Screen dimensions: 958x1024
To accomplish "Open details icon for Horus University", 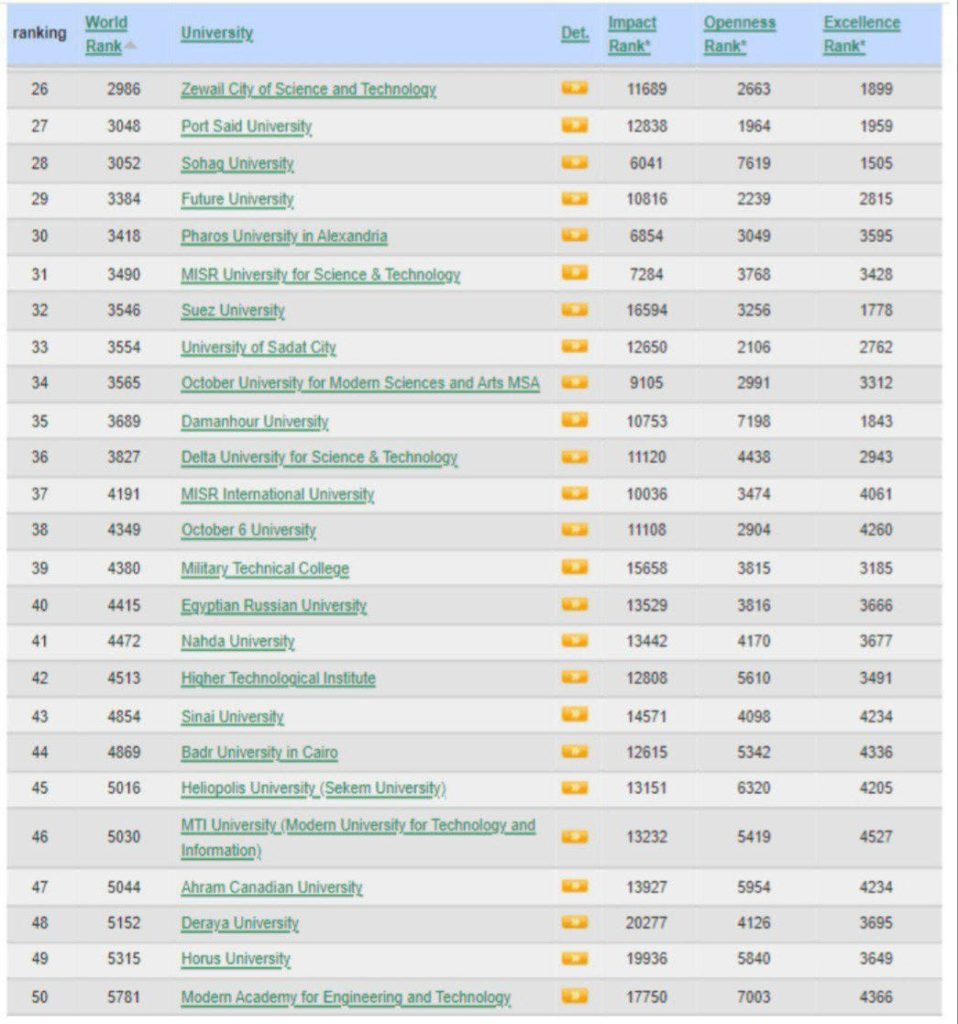I will [575, 958].
